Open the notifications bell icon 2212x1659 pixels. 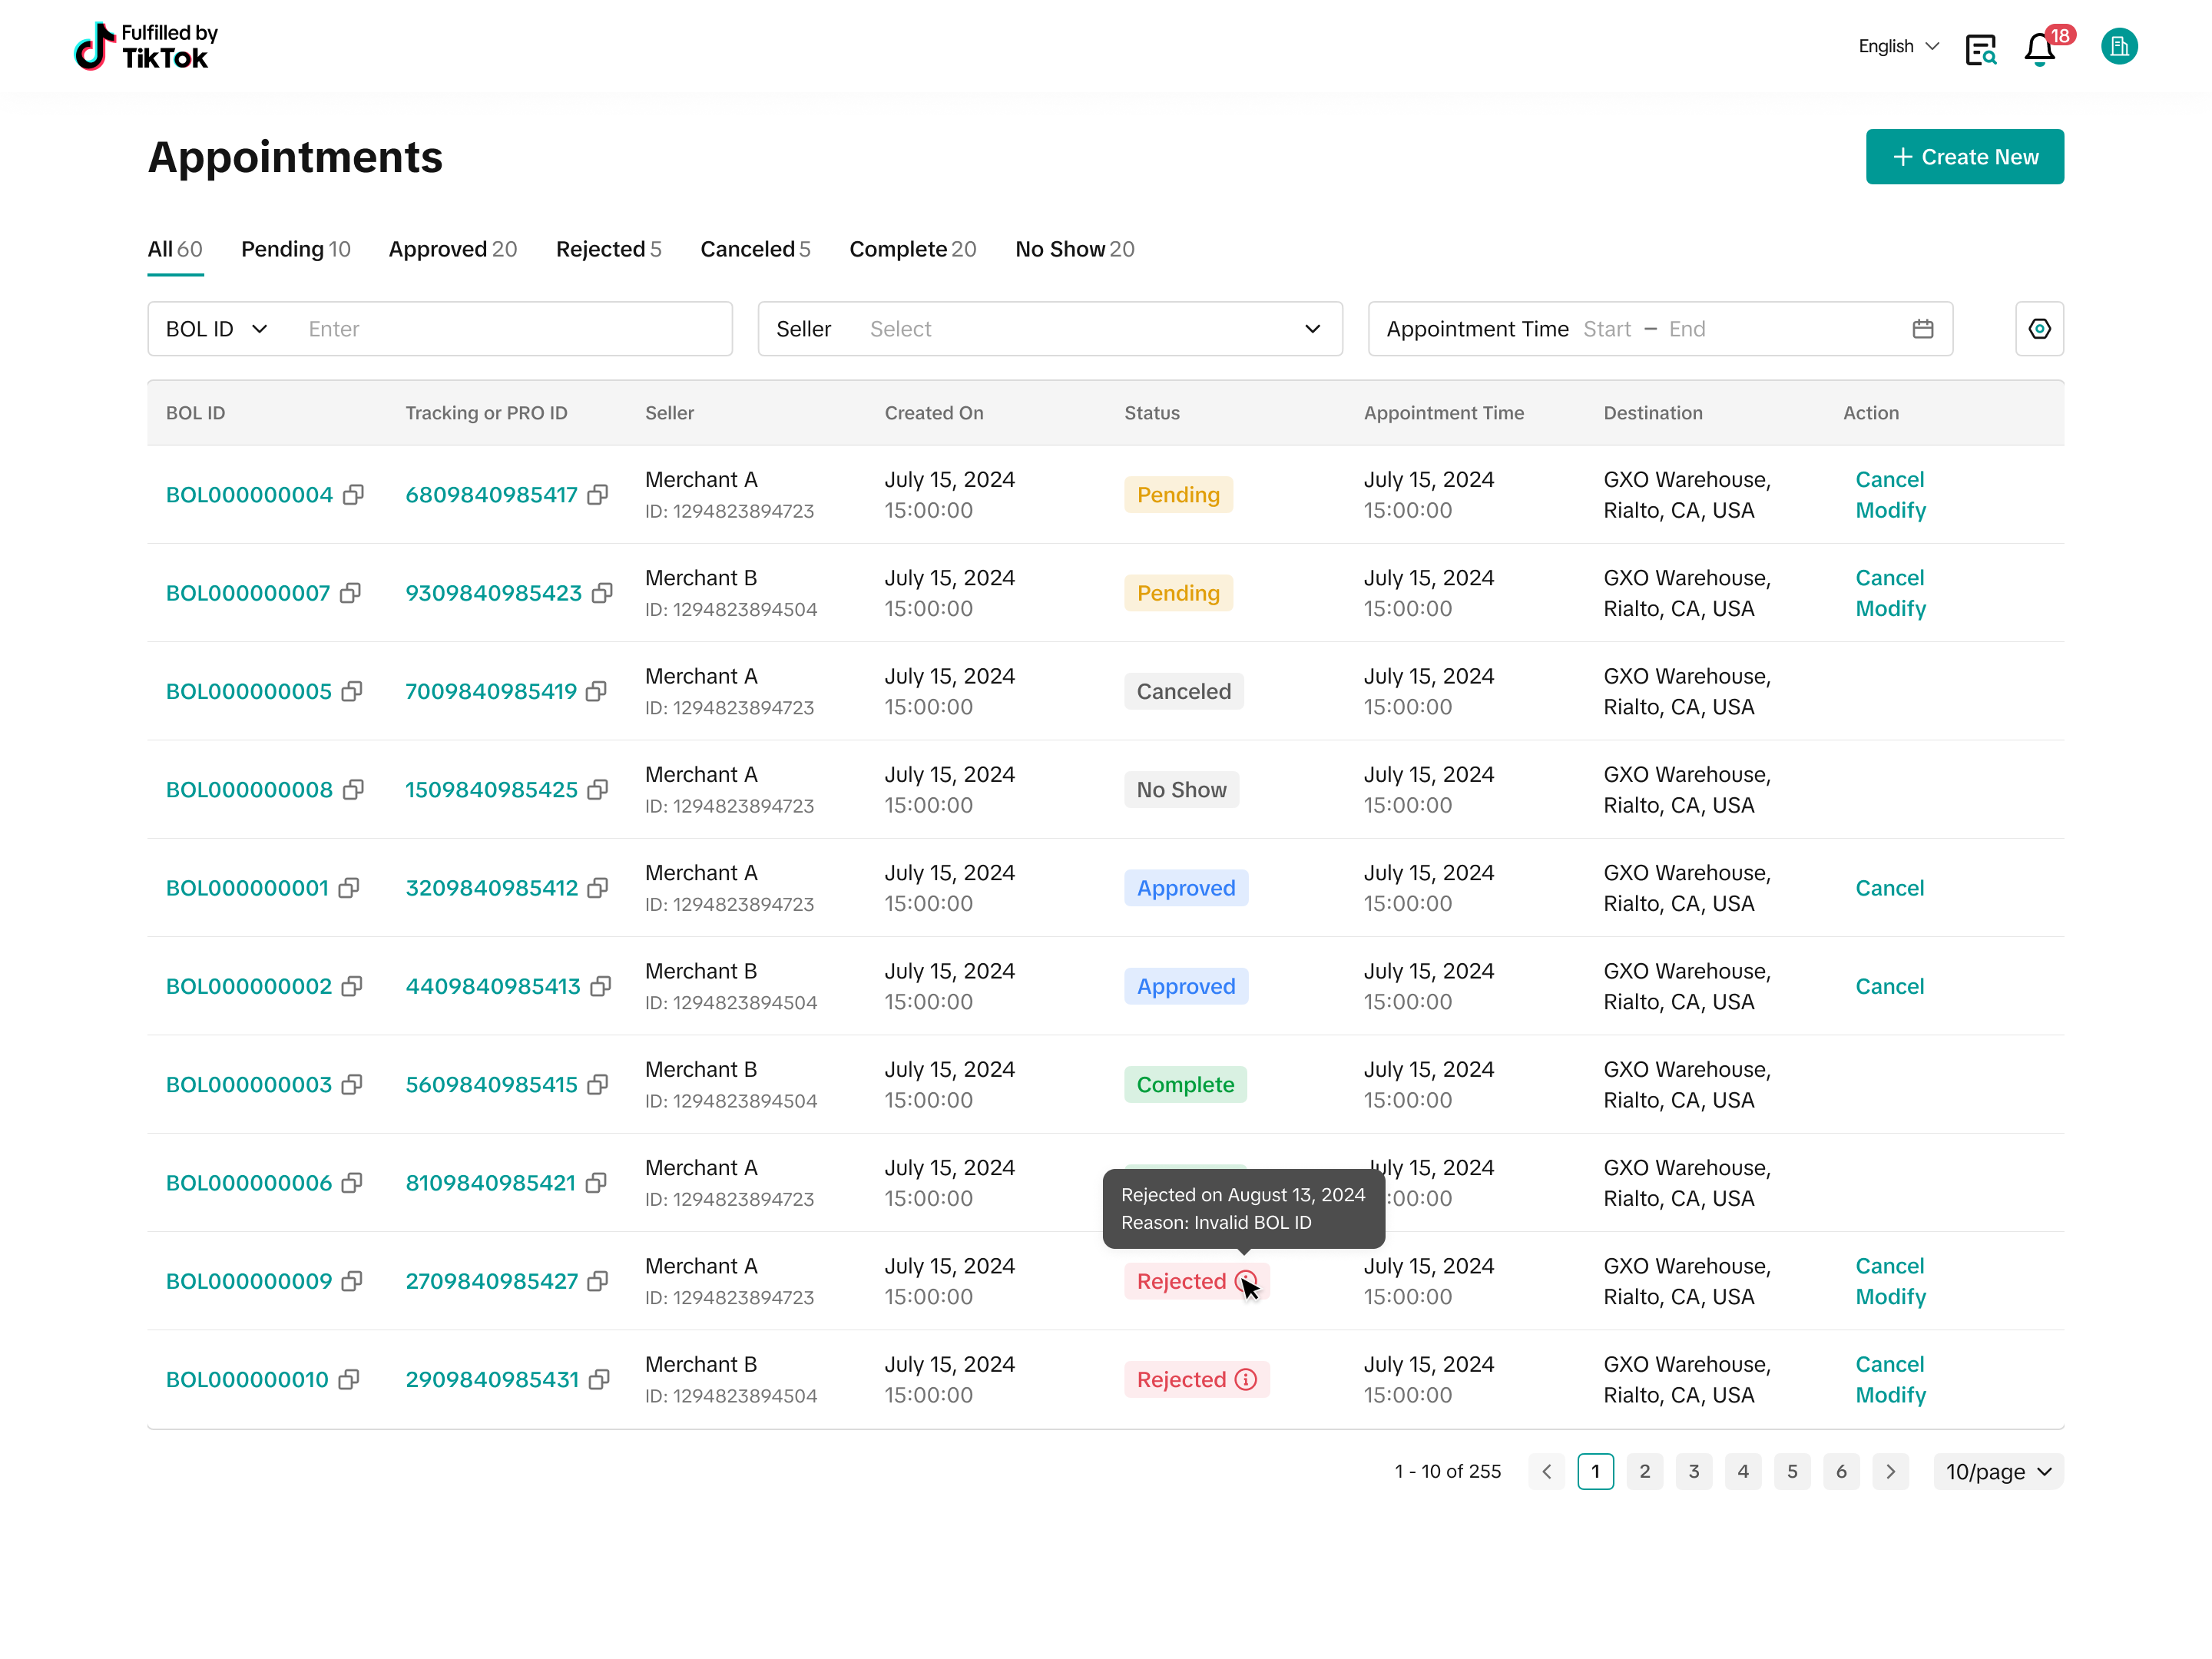click(x=2039, y=48)
